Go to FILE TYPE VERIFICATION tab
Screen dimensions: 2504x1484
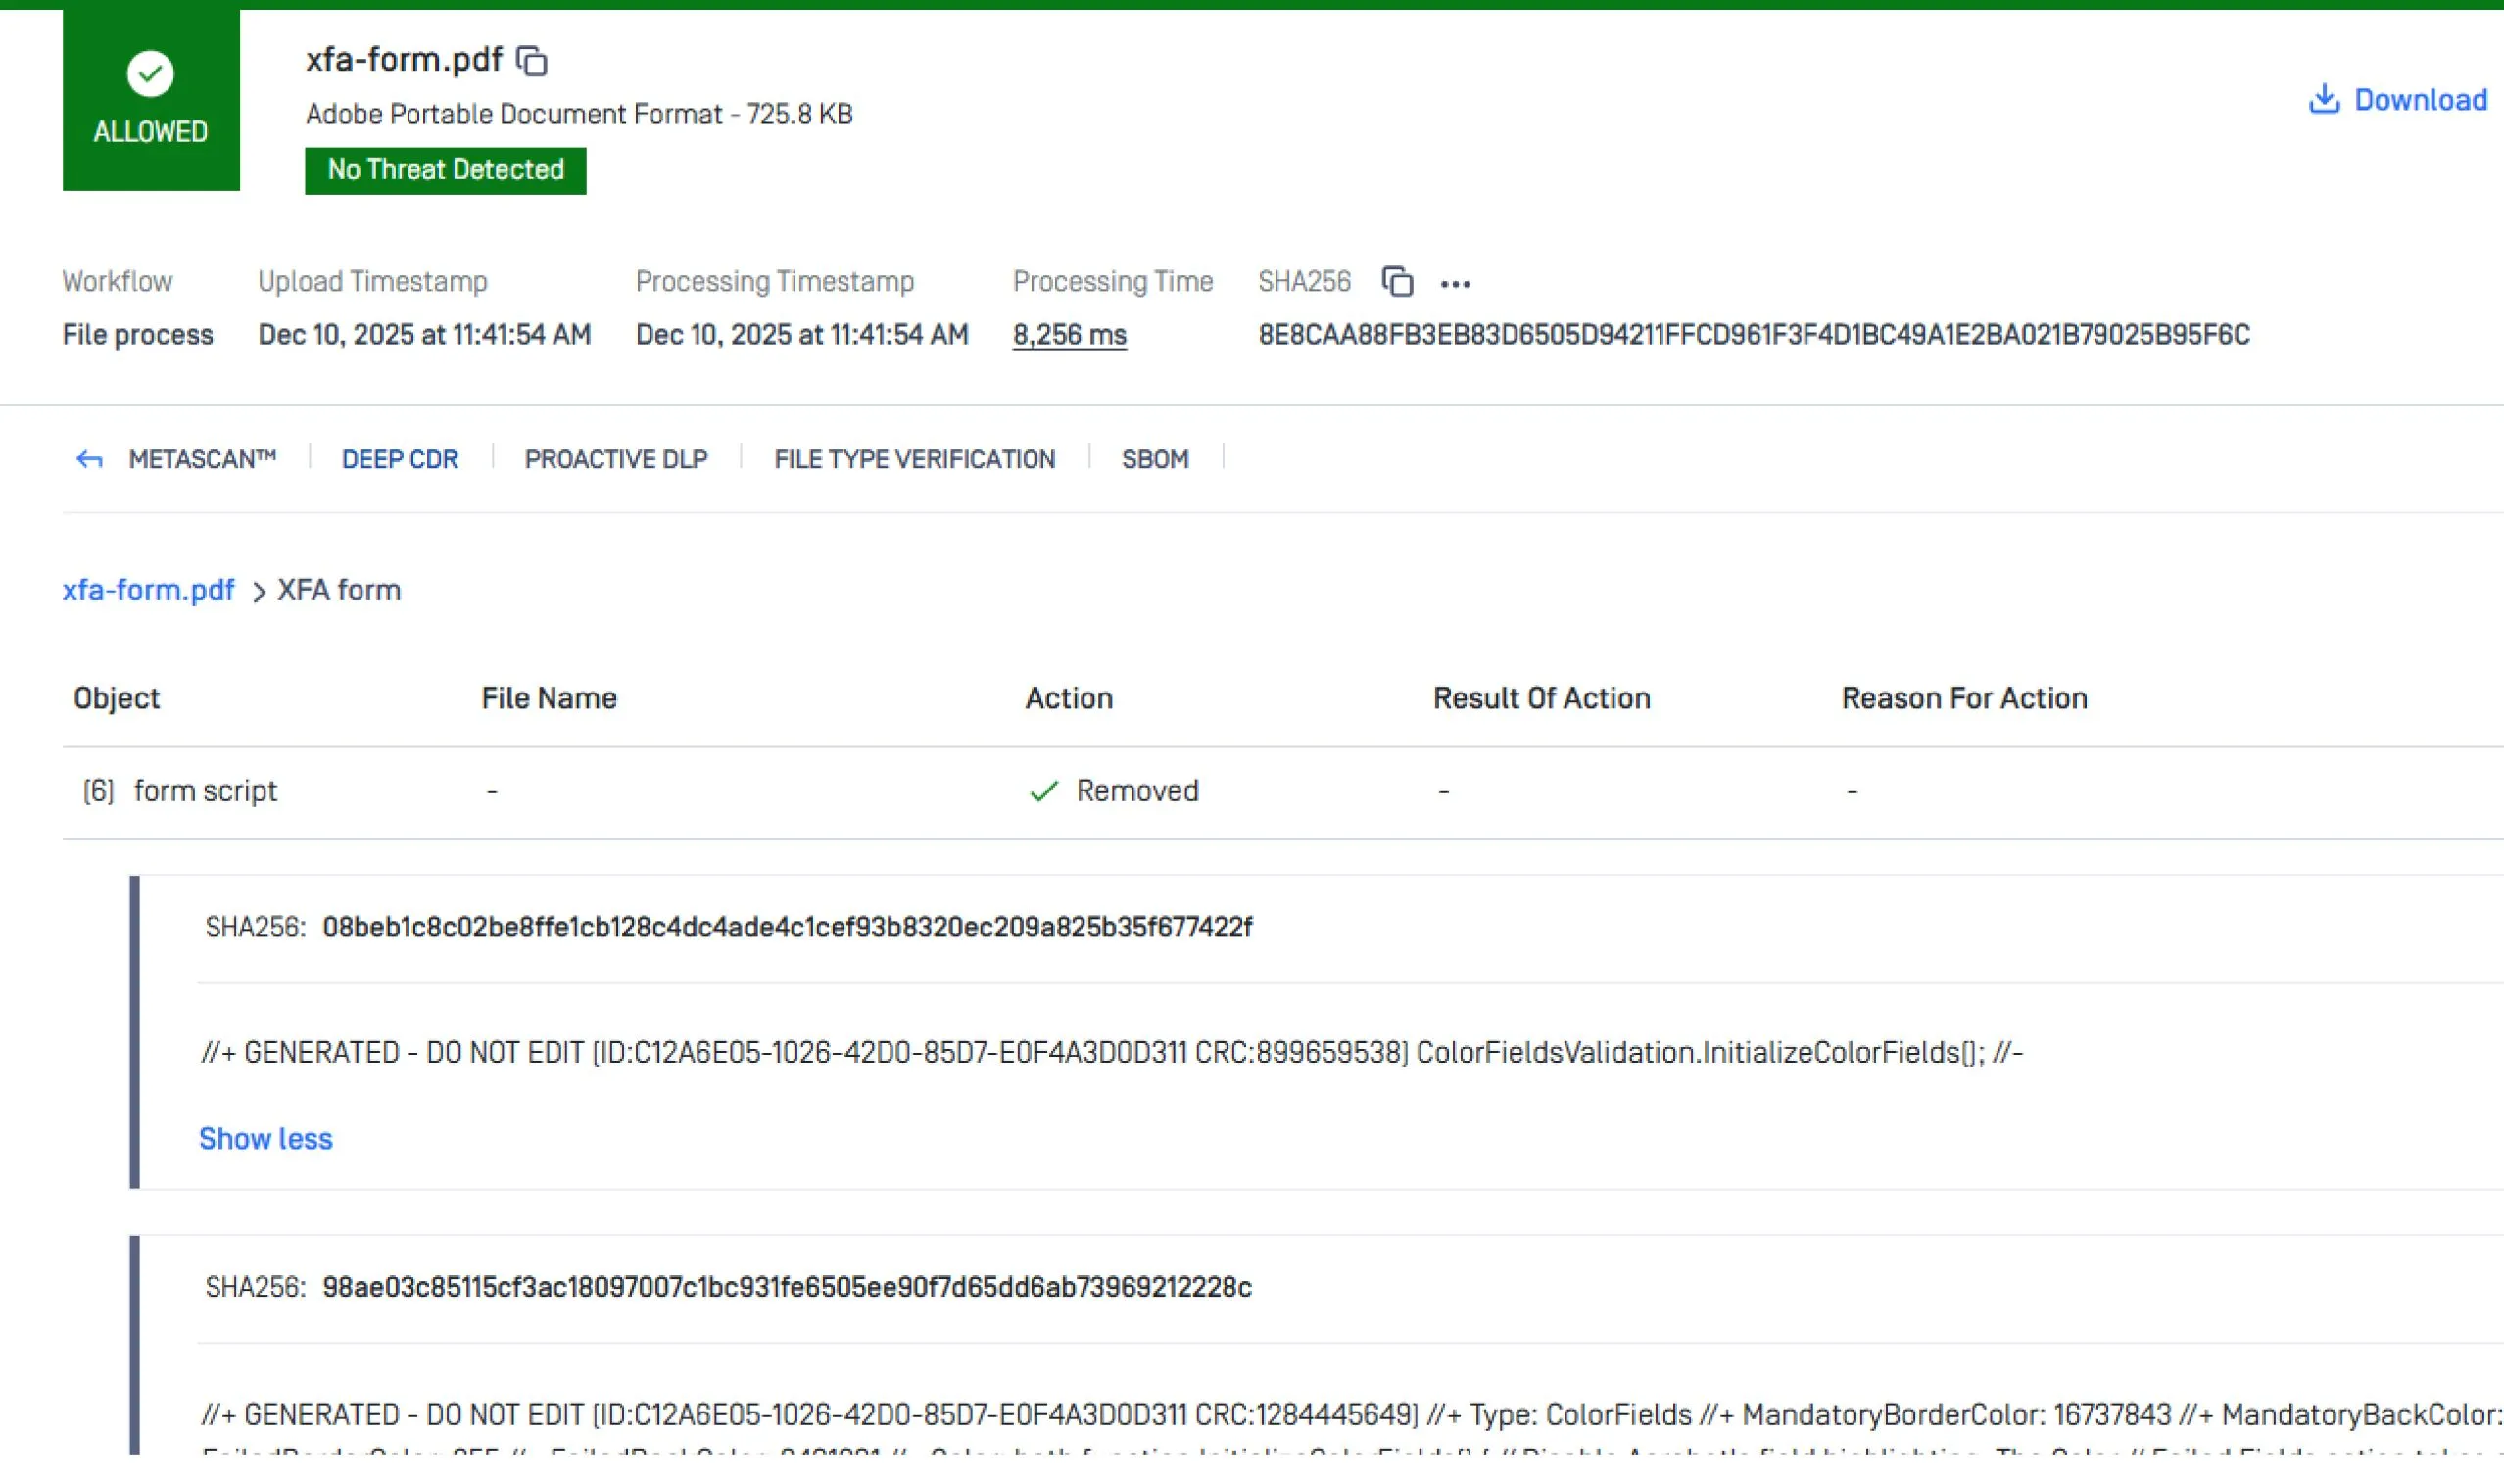point(914,459)
